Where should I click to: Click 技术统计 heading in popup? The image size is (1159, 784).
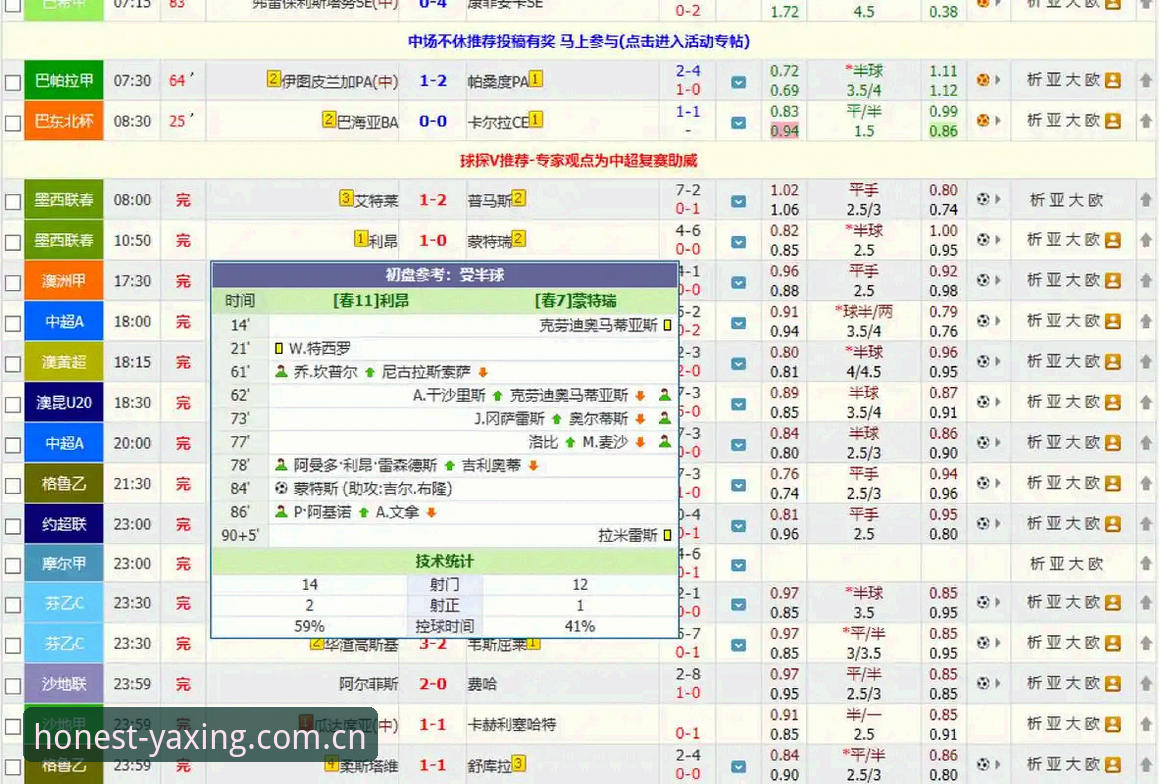[444, 561]
